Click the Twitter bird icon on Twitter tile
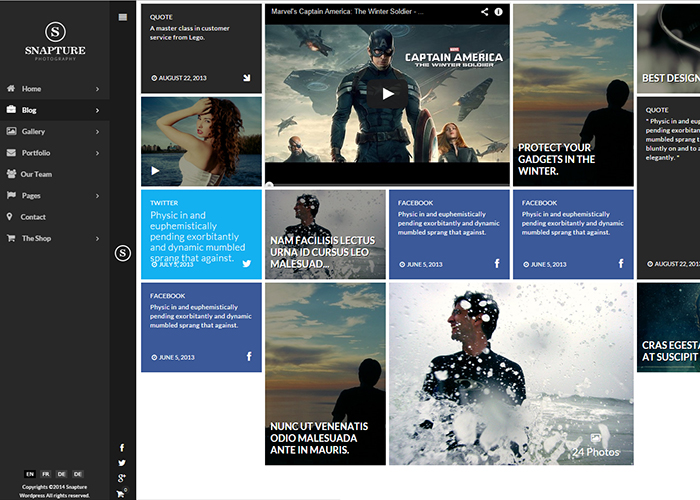Screen dimensions: 700x500 [246, 263]
